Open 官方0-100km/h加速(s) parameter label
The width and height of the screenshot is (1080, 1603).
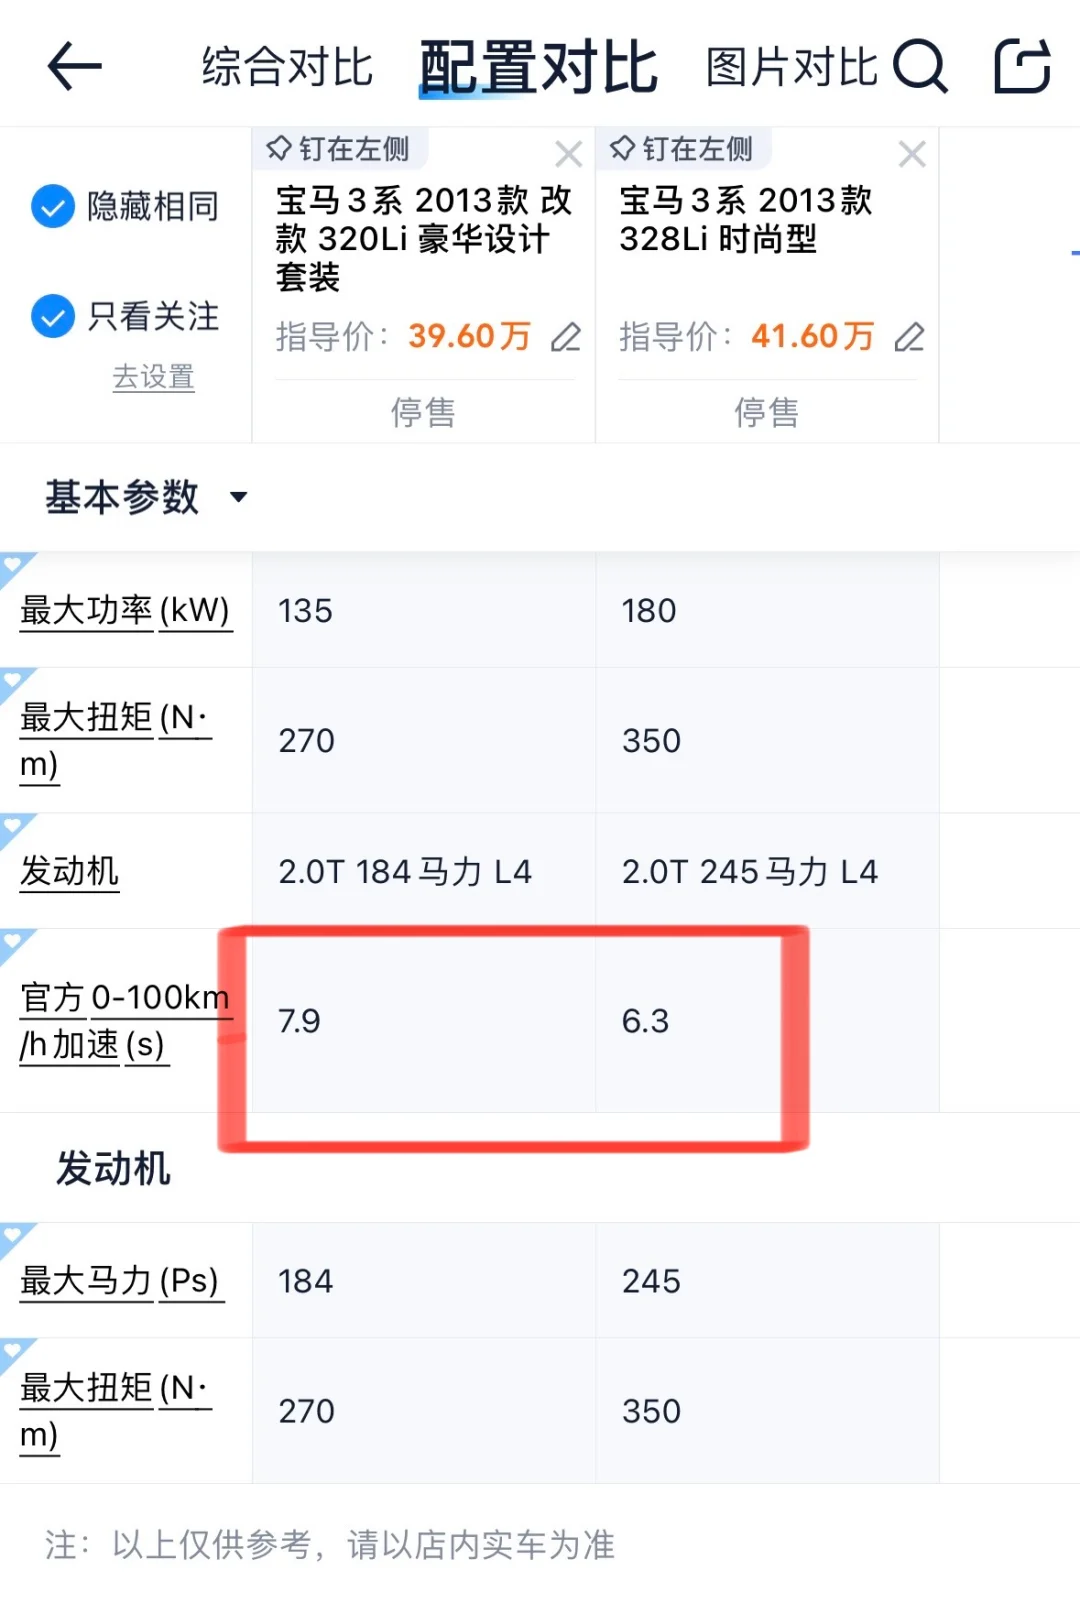[x=125, y=1021]
